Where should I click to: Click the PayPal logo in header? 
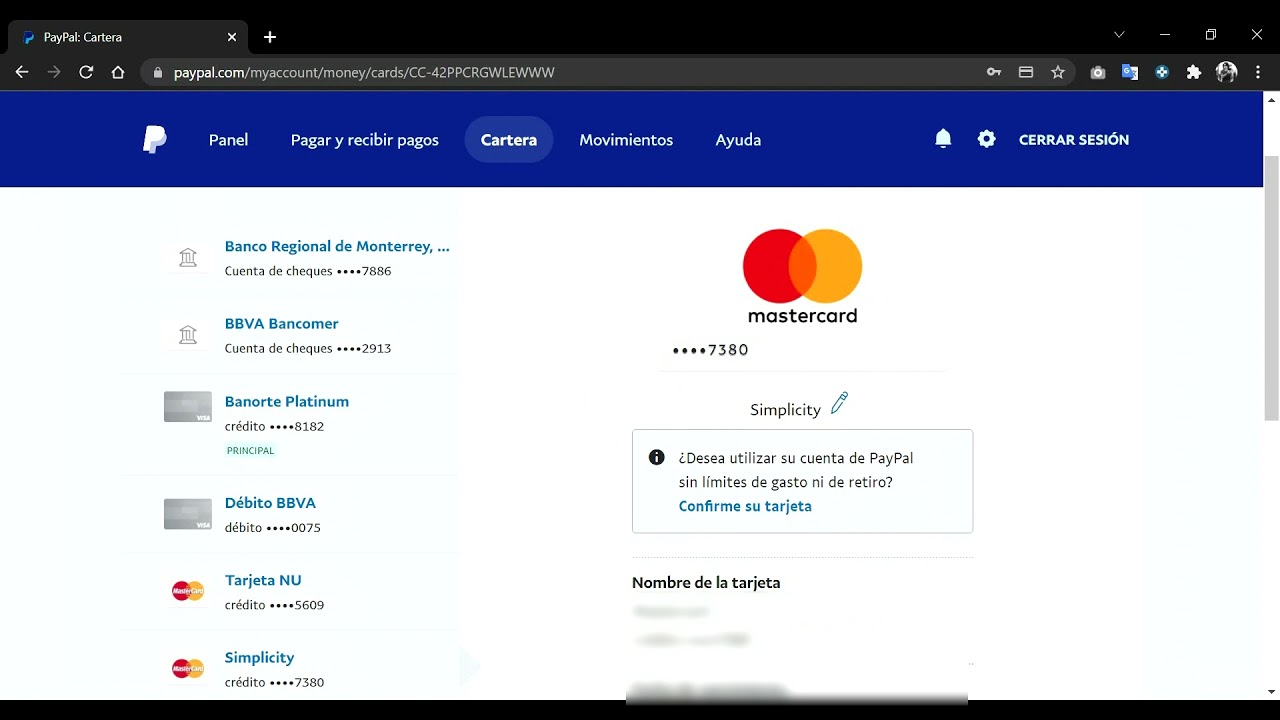click(154, 140)
